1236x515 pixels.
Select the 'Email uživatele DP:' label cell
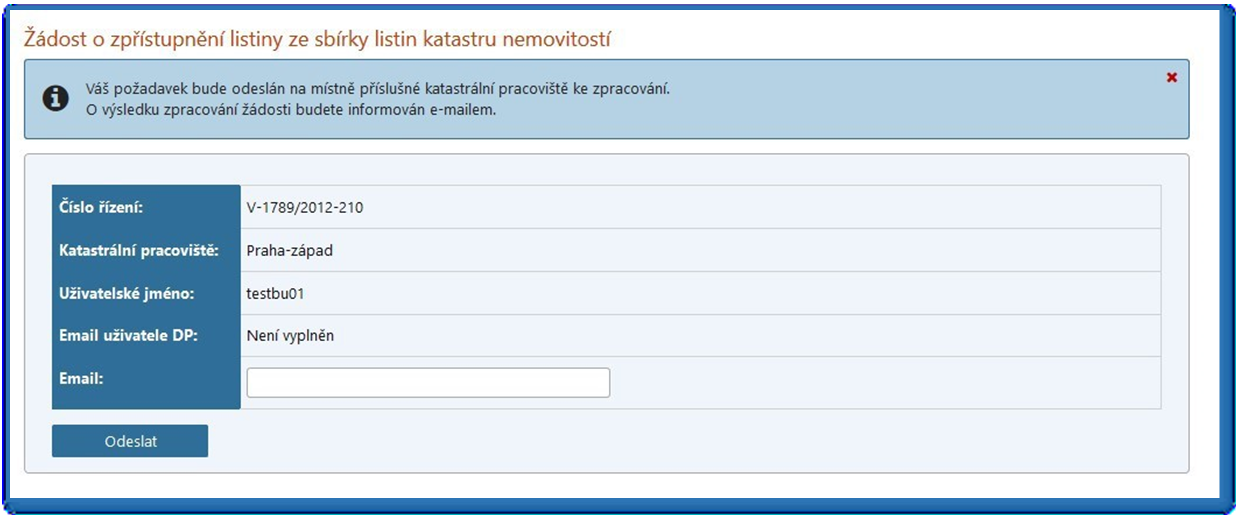coord(145,336)
